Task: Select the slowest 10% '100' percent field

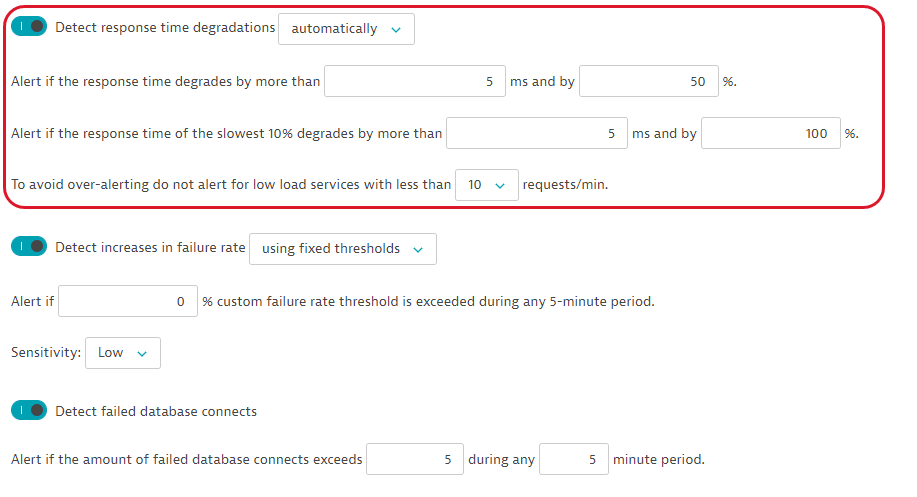Action: coord(770,133)
